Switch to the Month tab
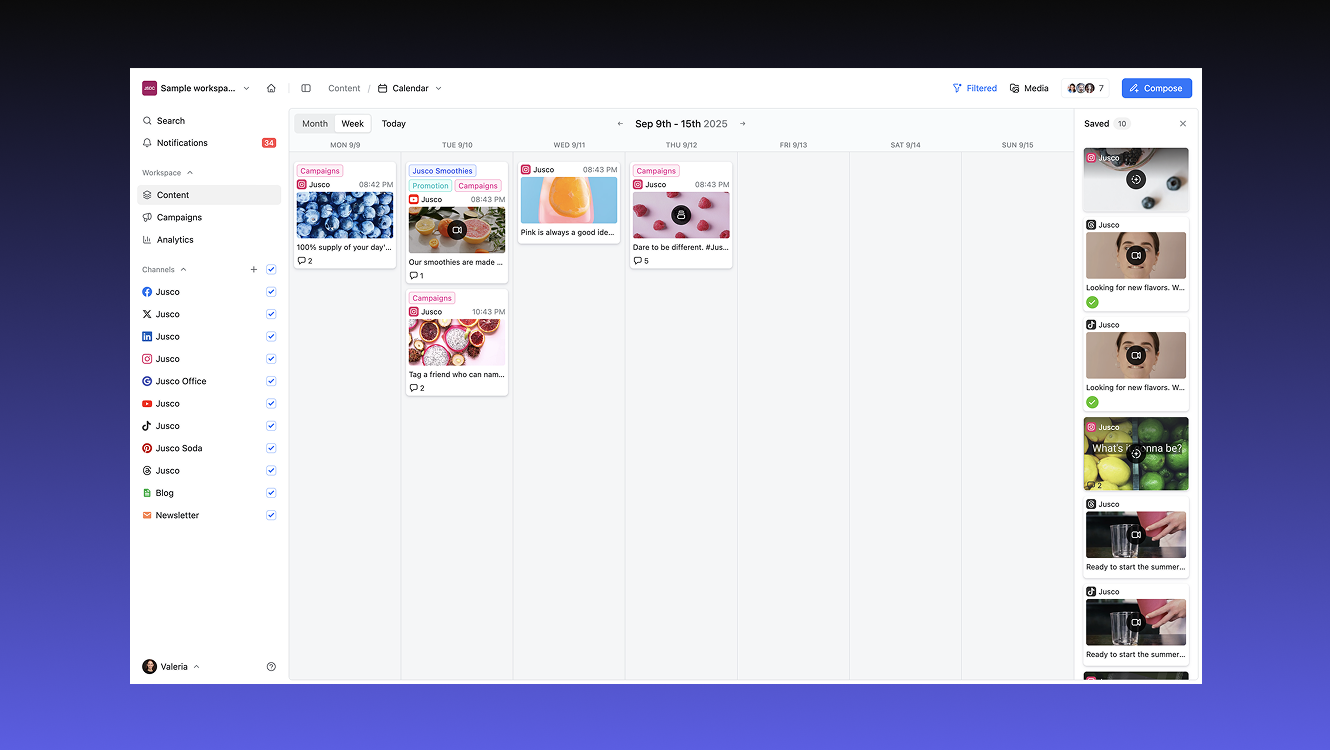 [x=315, y=124]
